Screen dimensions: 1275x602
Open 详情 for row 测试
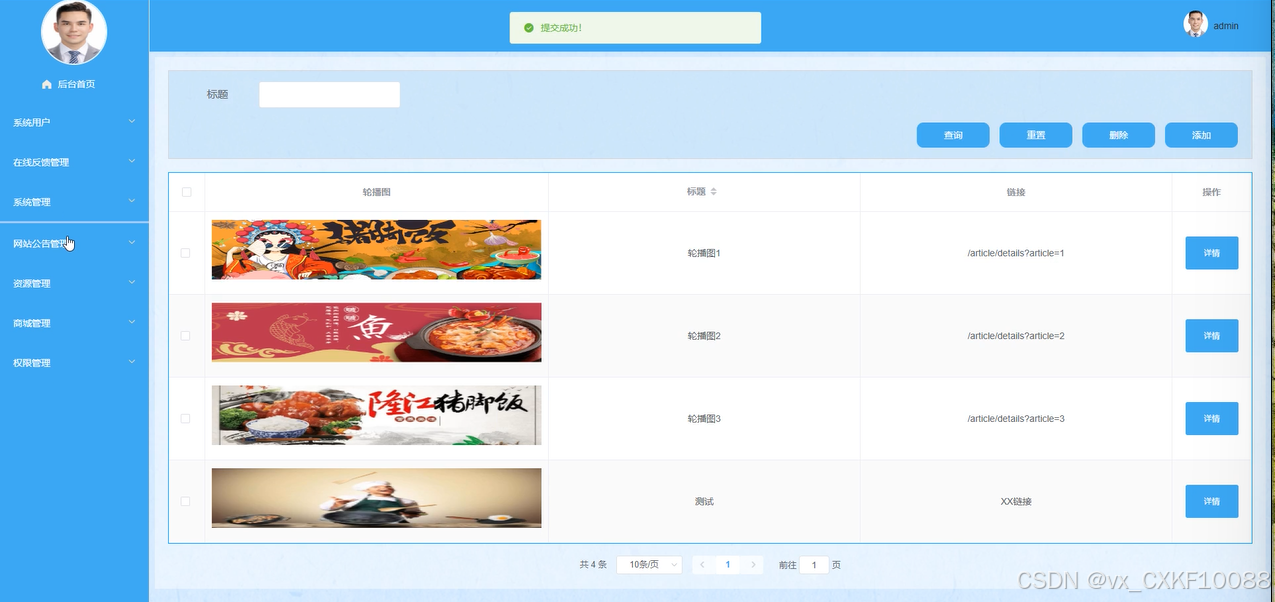[x=1212, y=501]
